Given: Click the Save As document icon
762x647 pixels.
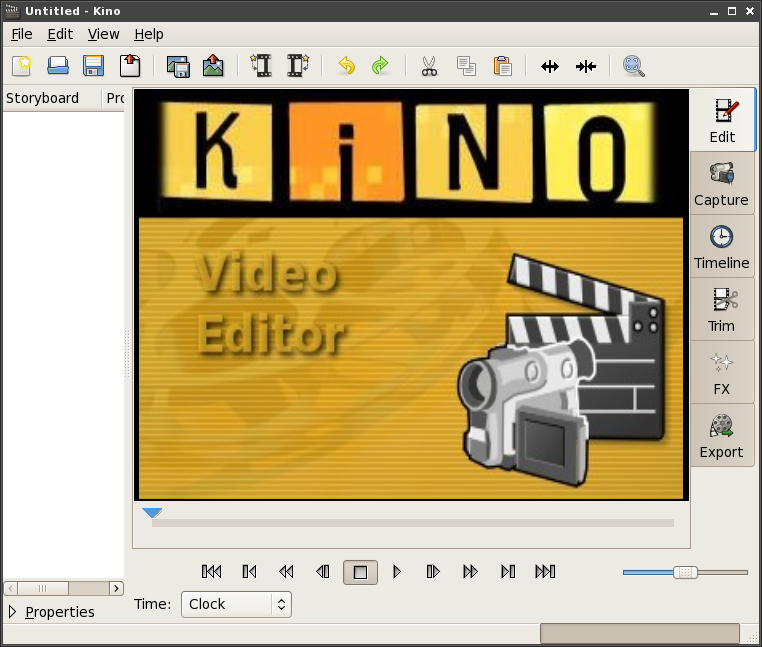Looking at the screenshot, I should [130, 66].
